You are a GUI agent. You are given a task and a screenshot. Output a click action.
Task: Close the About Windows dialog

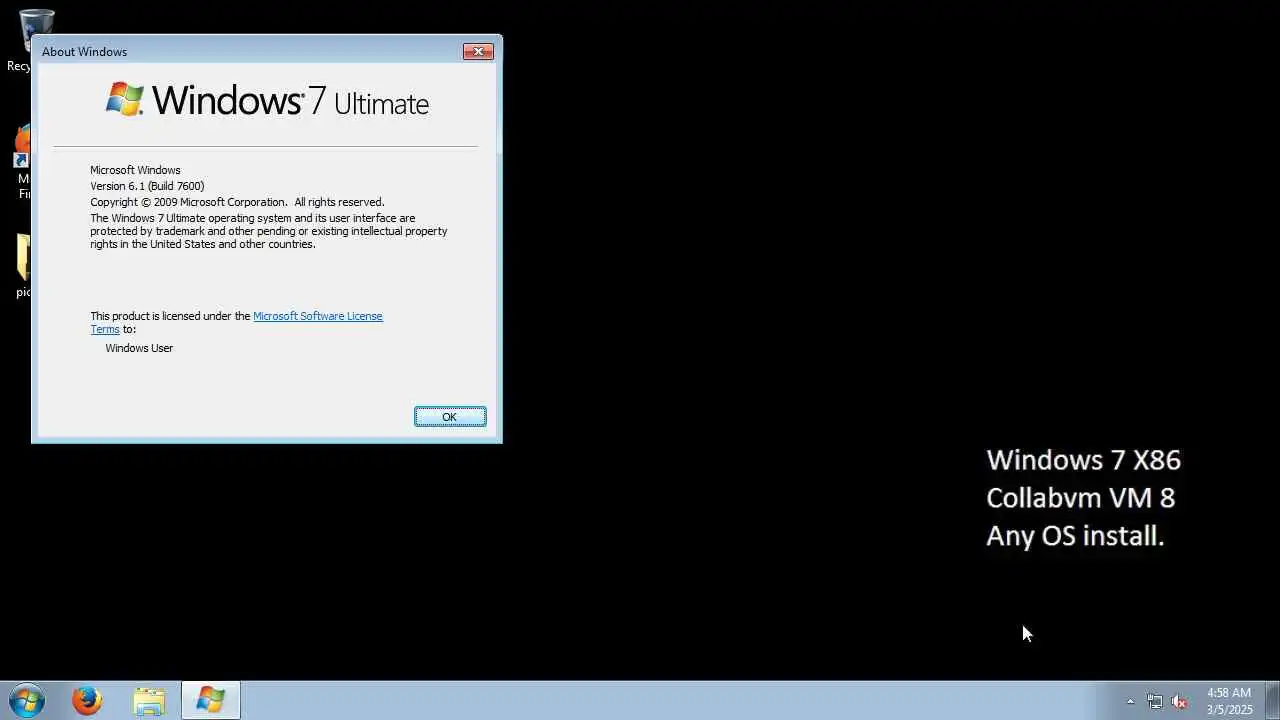click(x=478, y=52)
